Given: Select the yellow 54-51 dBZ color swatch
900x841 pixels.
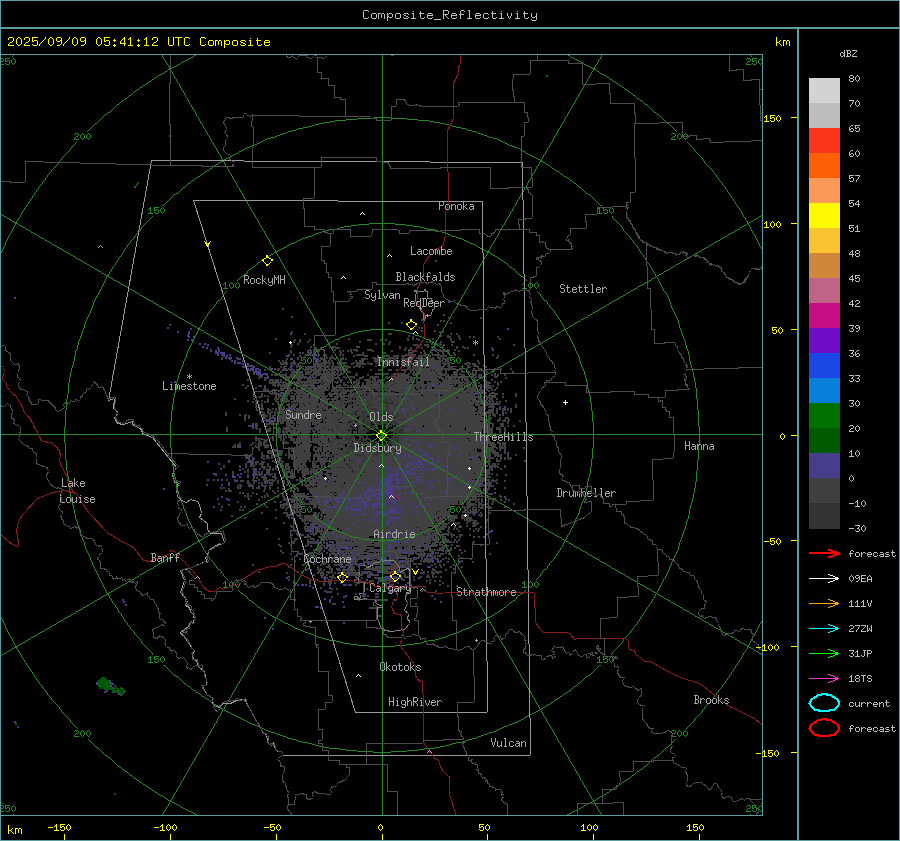Looking at the screenshot, I should click(x=824, y=215).
